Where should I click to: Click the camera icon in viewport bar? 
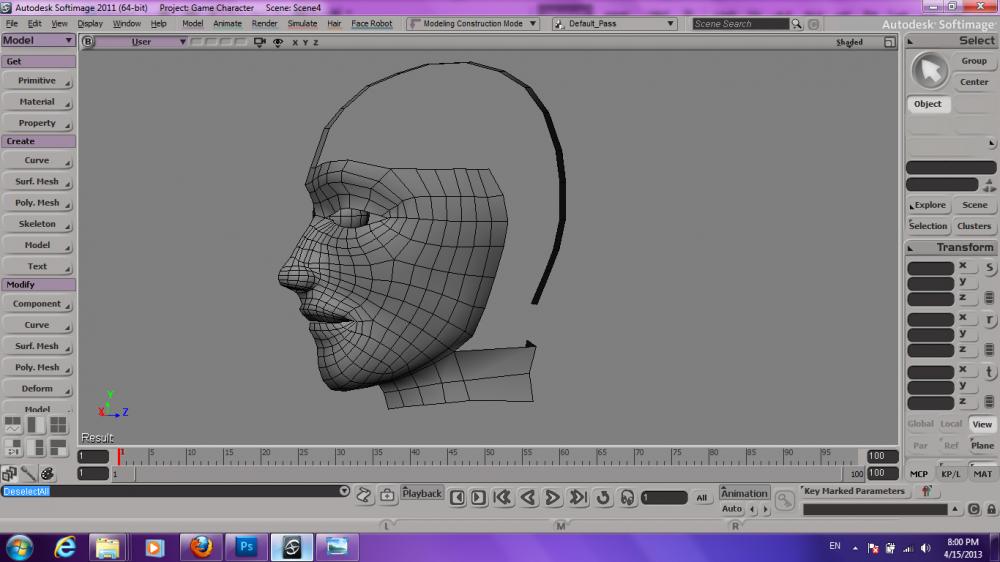tap(260, 42)
